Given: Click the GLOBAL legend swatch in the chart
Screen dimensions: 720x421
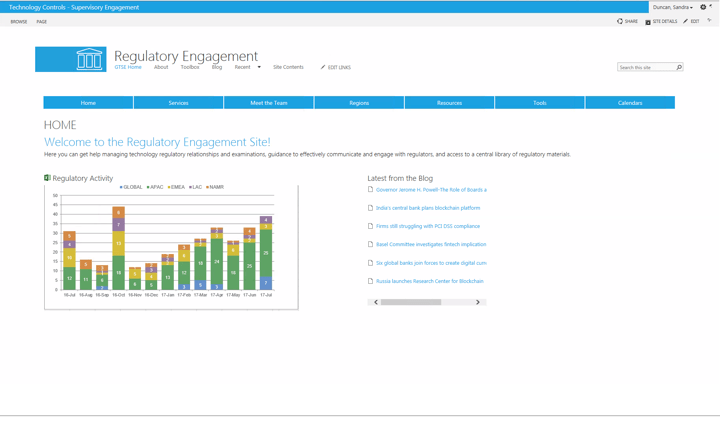Looking at the screenshot, I should coord(121,187).
